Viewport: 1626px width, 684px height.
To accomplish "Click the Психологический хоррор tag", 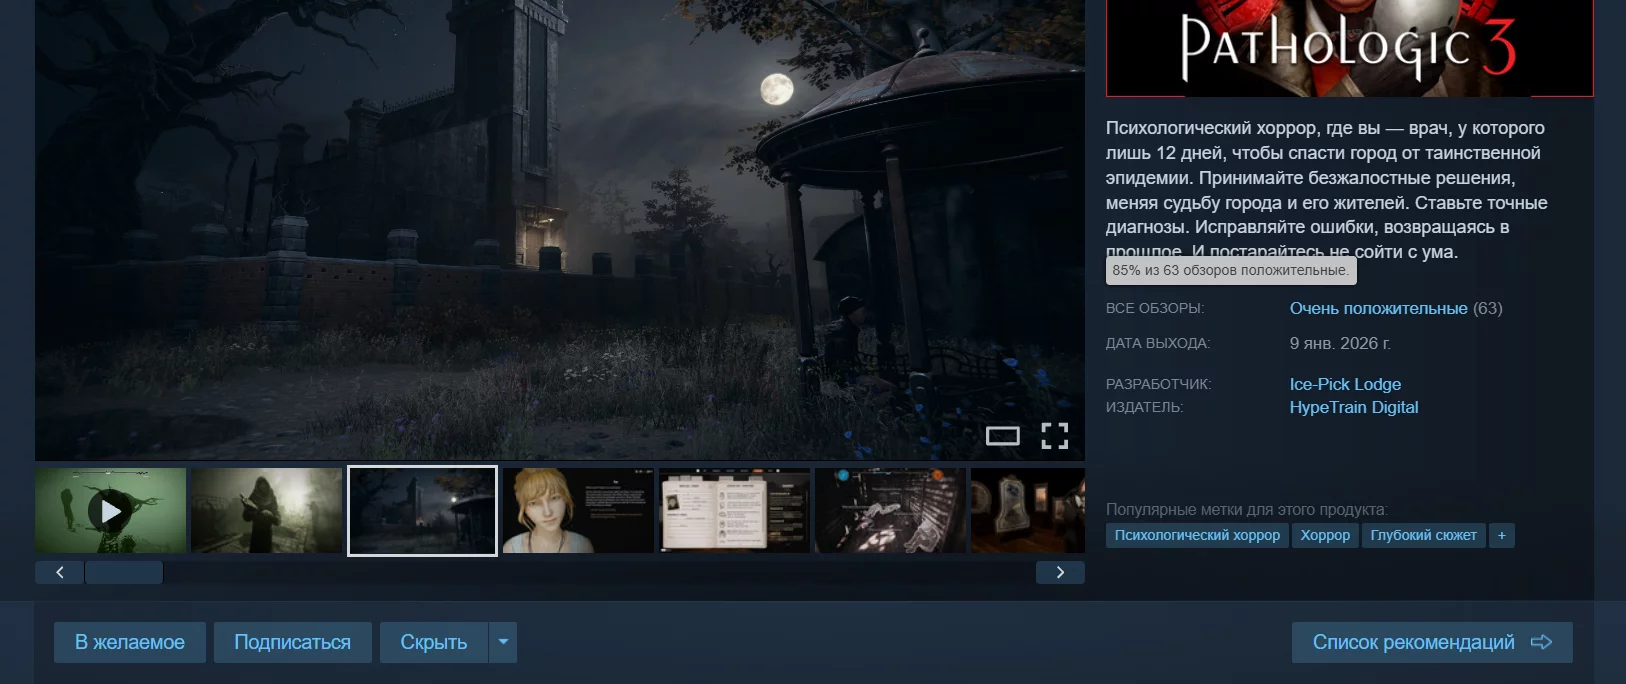I will pos(1197,535).
